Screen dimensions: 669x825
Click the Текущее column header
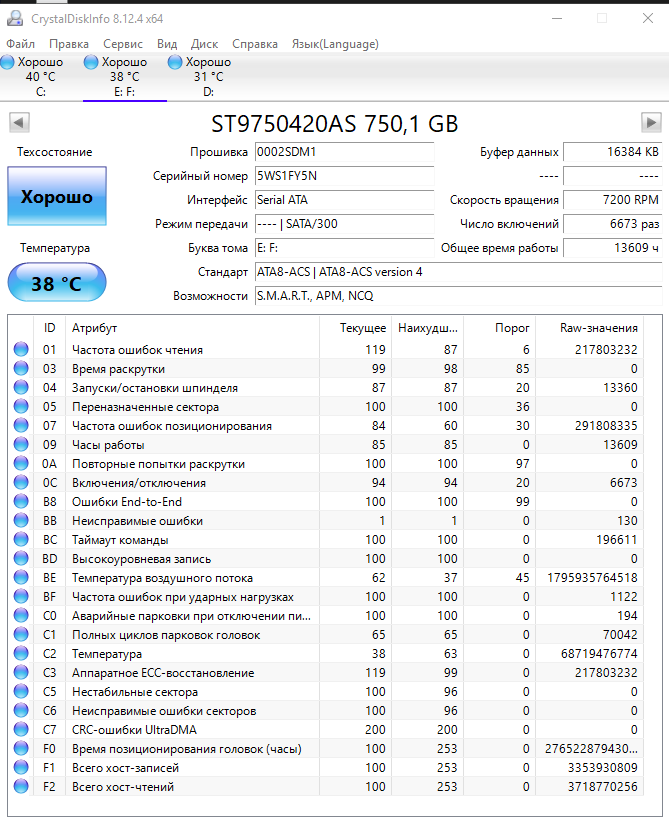(x=356, y=328)
